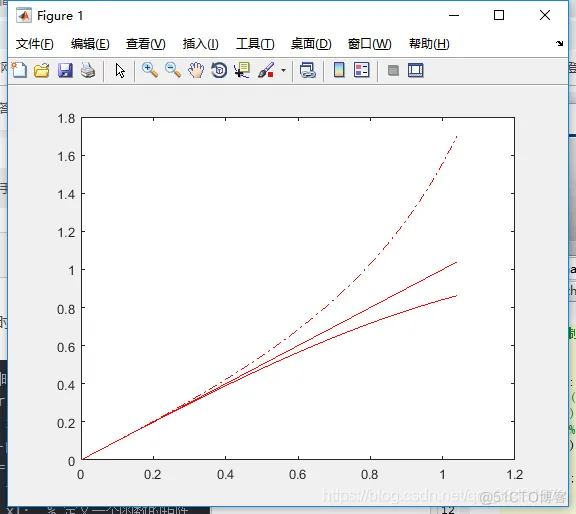Open the 帮助(H) menu

coord(429,44)
